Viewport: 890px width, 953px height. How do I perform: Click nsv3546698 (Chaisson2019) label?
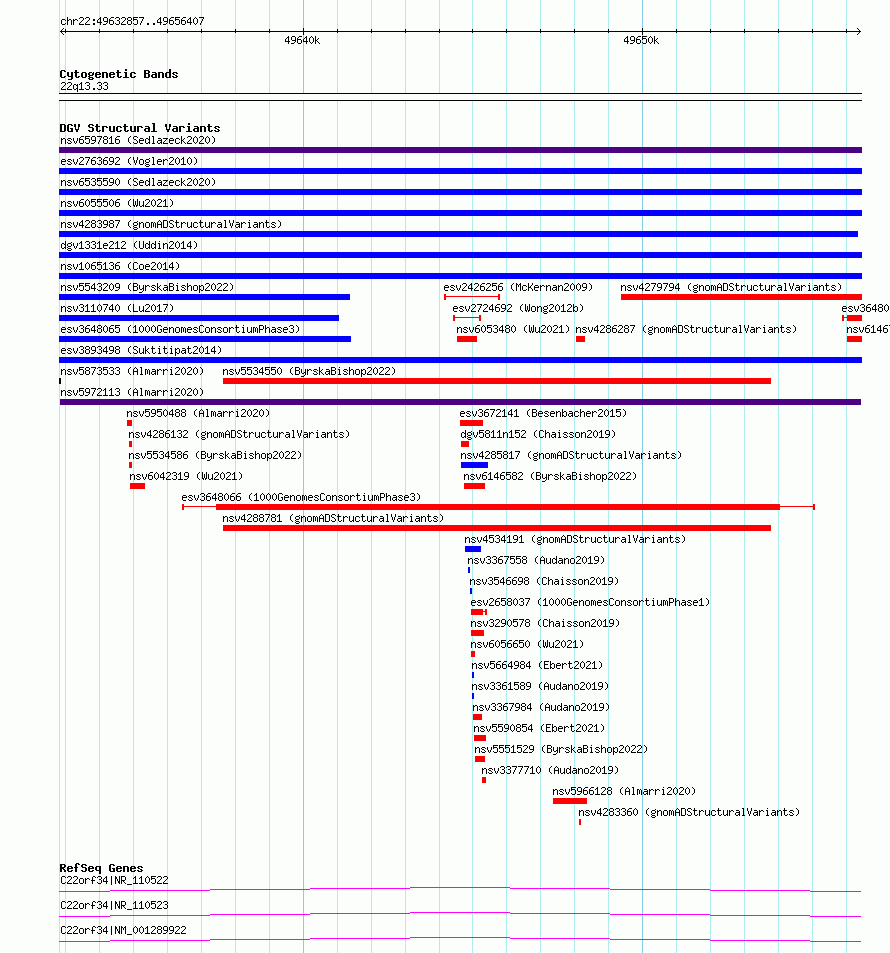point(544,581)
